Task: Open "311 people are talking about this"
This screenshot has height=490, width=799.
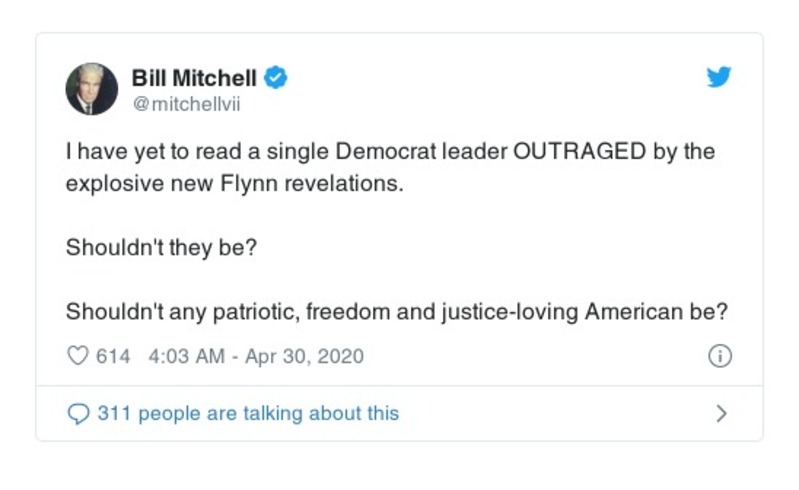Action: [247, 413]
